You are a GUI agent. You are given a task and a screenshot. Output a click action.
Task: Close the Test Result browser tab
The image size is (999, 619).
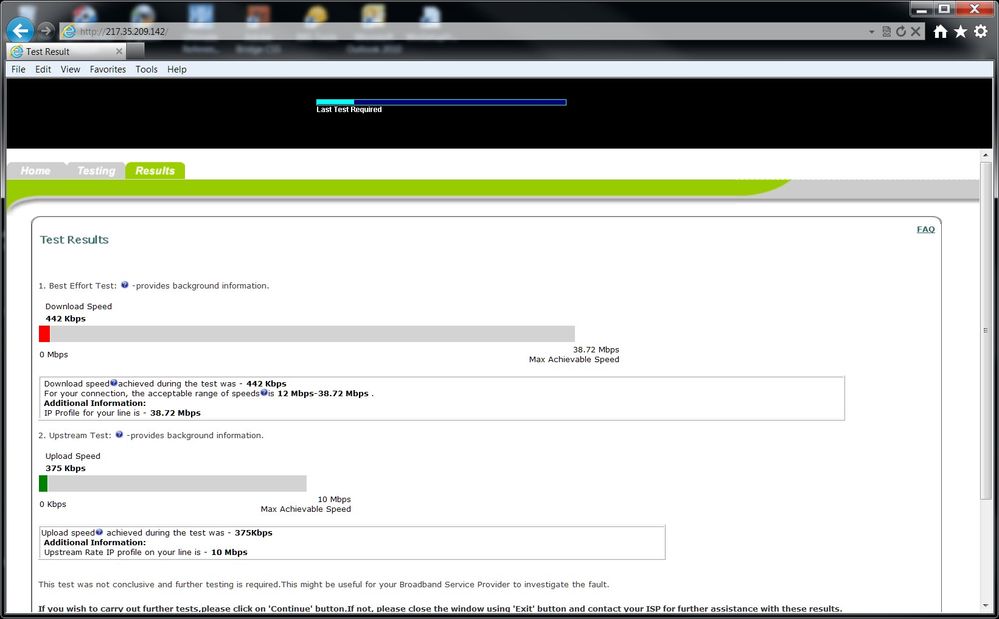pos(119,51)
